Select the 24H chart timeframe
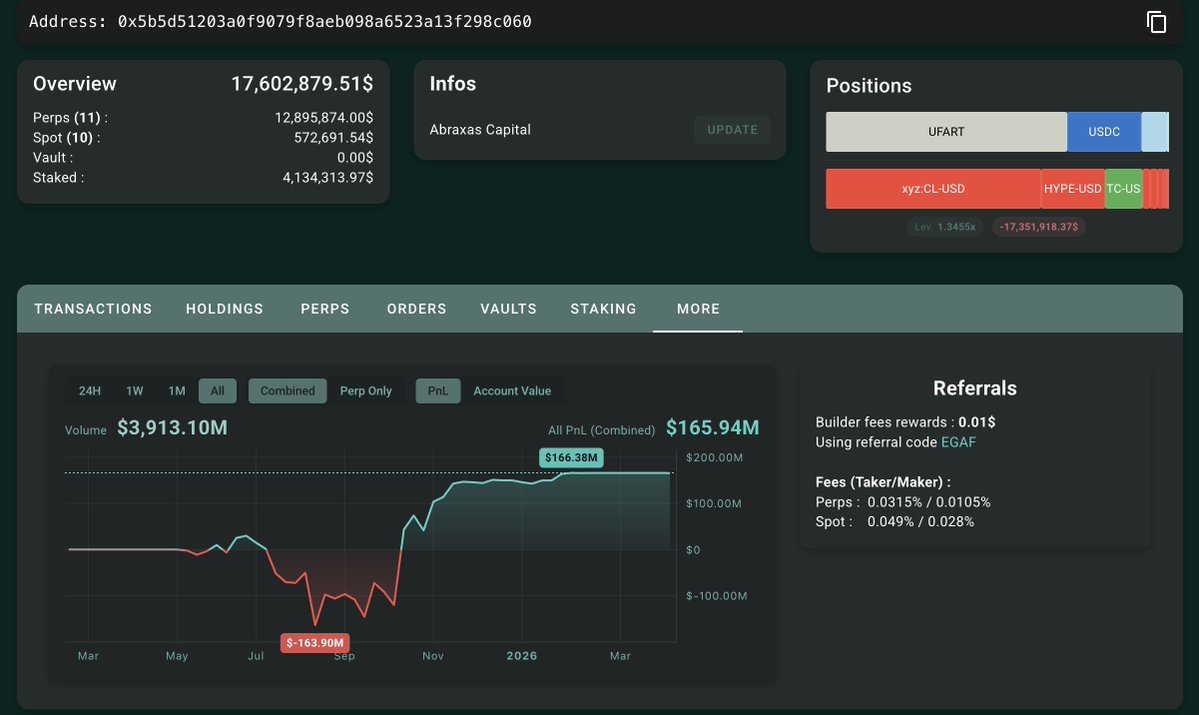 pos(90,390)
